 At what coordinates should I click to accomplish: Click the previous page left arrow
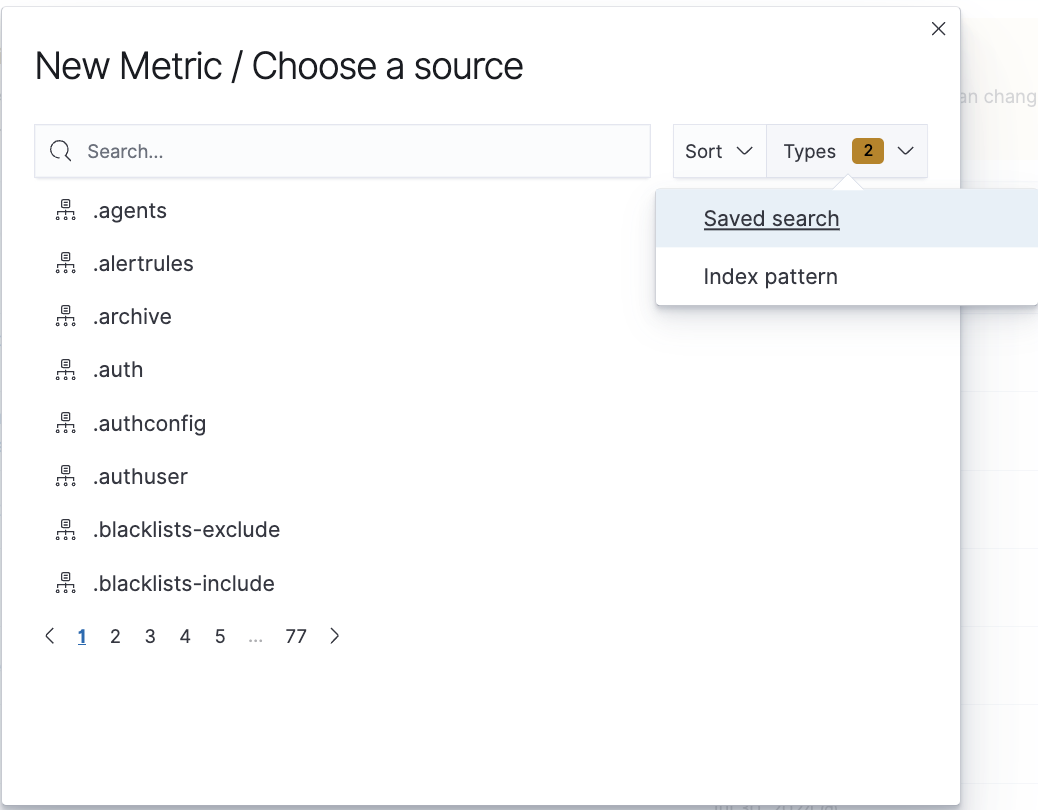(50, 636)
